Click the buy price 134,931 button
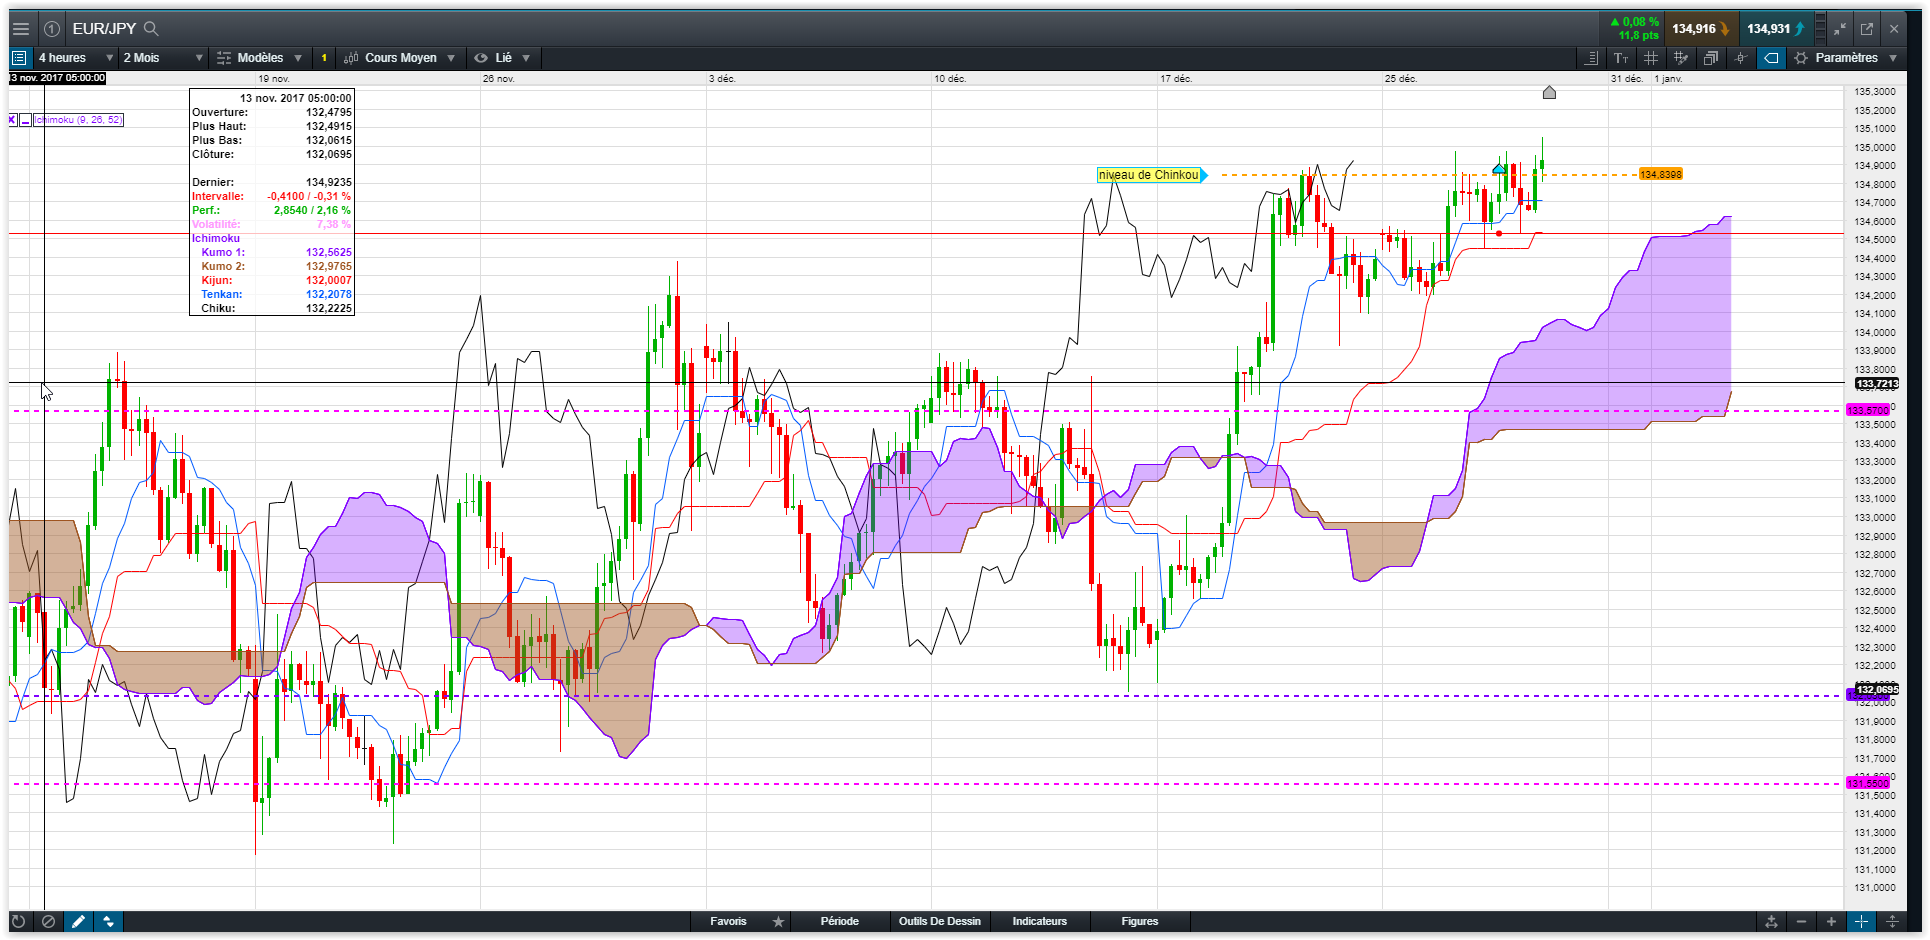The width and height of the screenshot is (1930, 940). coord(1776,29)
